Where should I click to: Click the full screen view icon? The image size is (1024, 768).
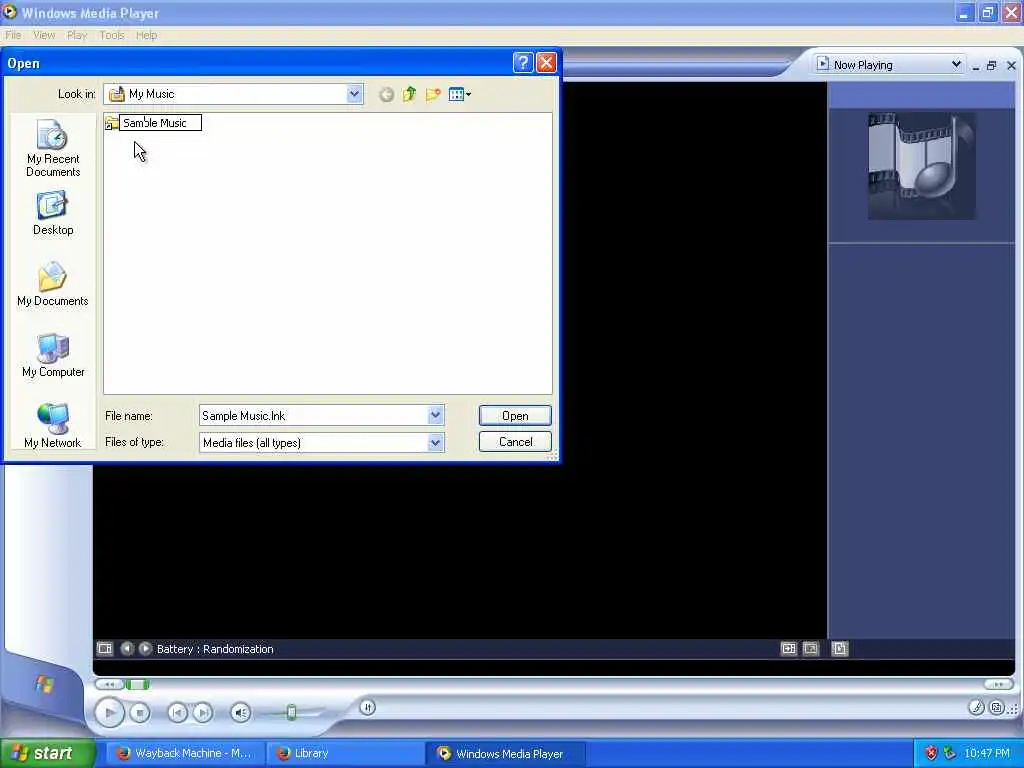[810, 648]
